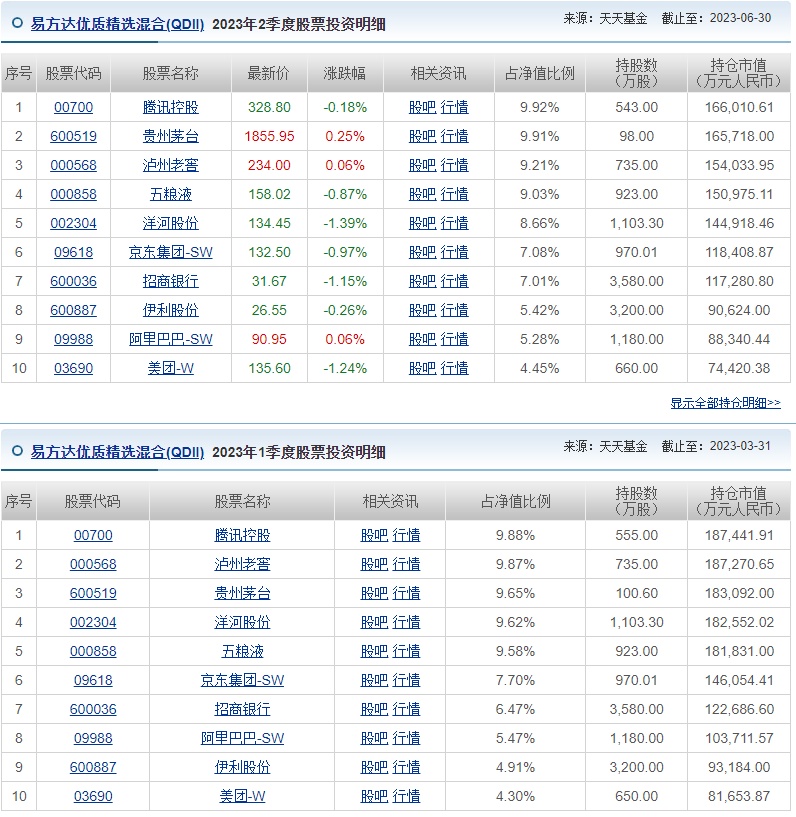Open 贵州茅台 stock name in the Q1 table

coord(243,593)
